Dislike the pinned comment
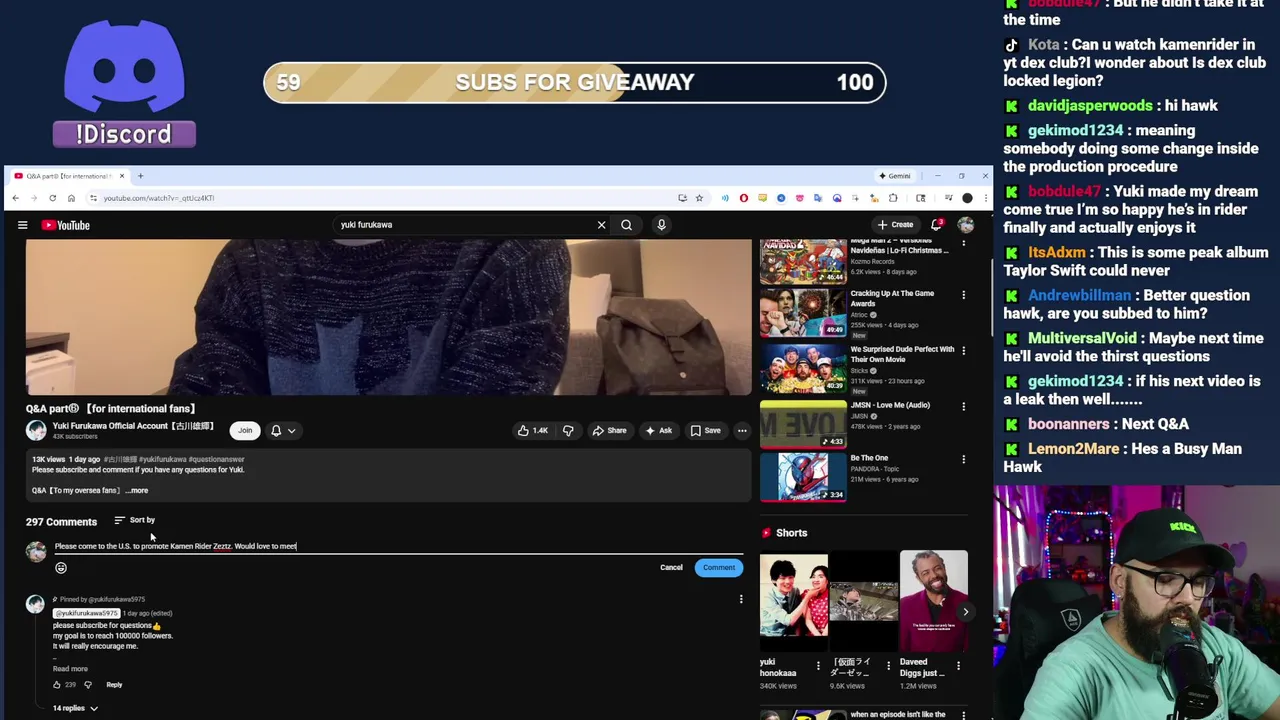 coord(87,685)
